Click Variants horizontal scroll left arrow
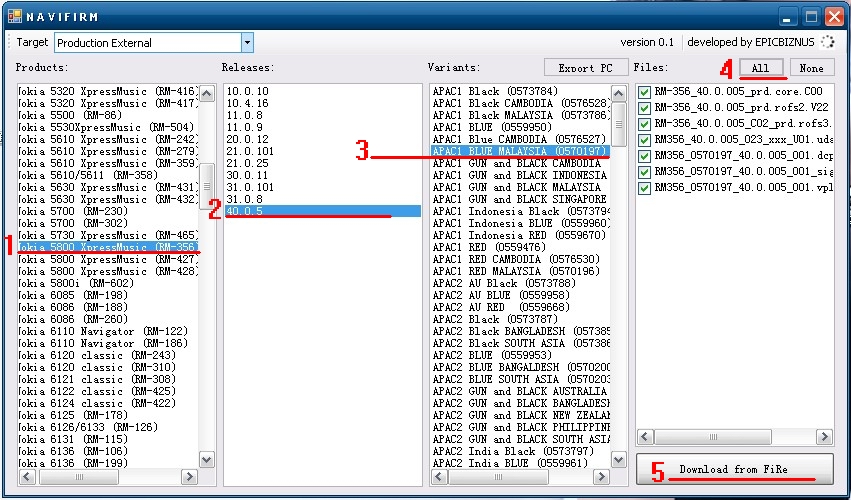 coord(440,477)
